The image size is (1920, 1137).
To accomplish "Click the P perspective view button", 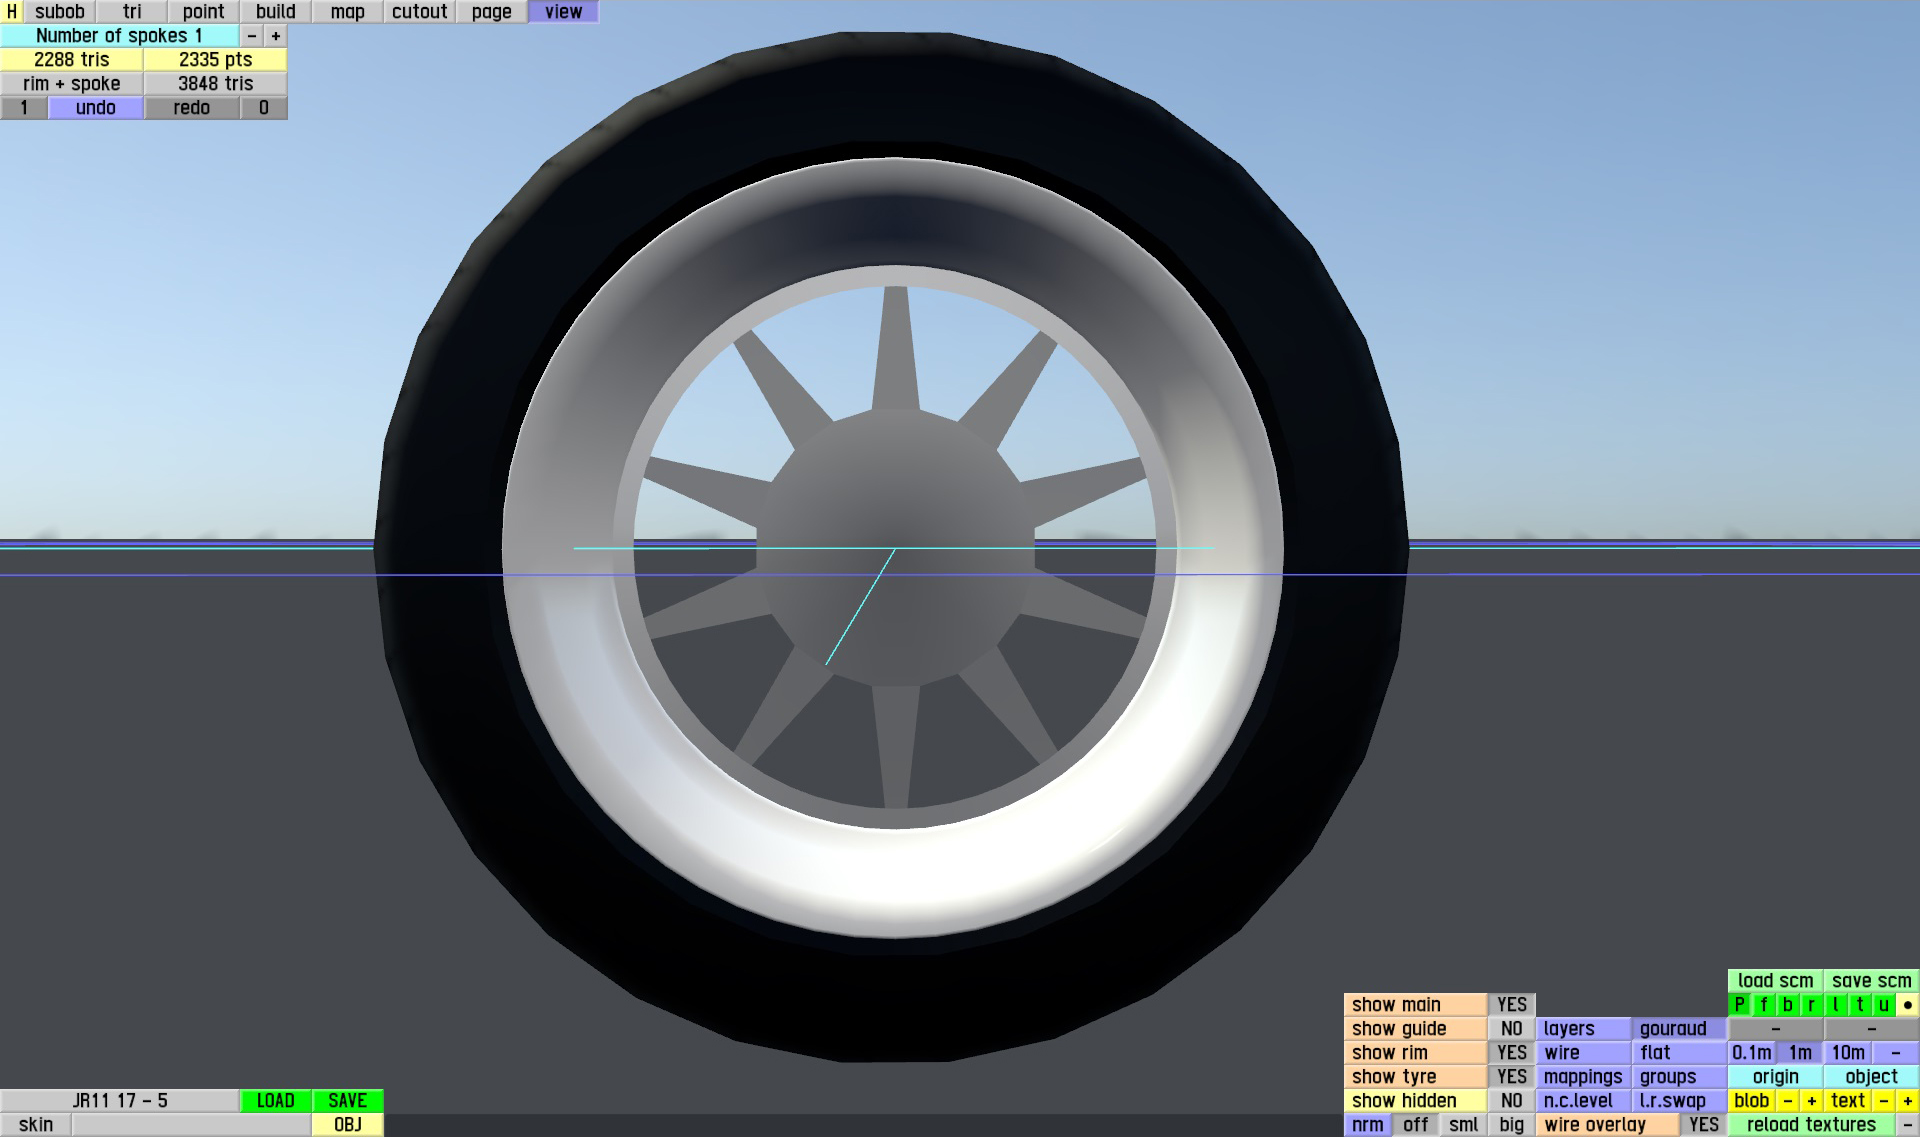I will click(x=1739, y=1005).
